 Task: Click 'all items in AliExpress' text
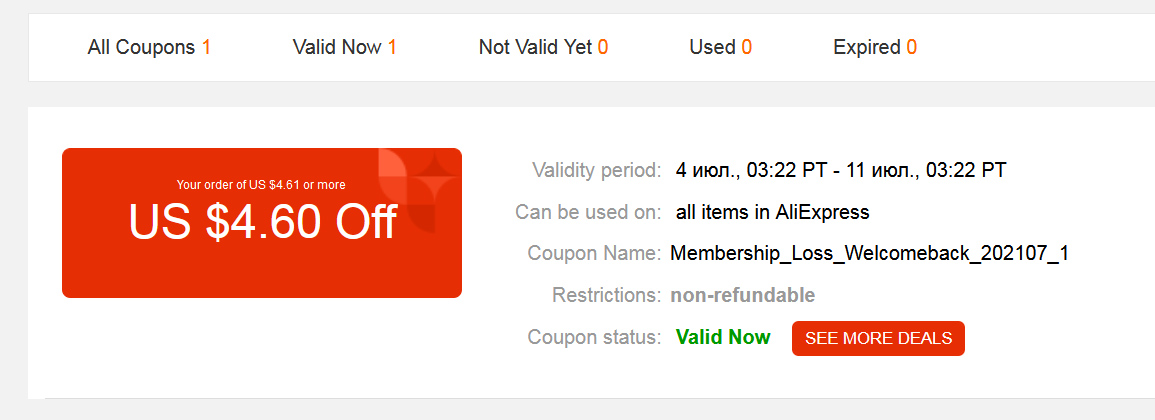[773, 213]
